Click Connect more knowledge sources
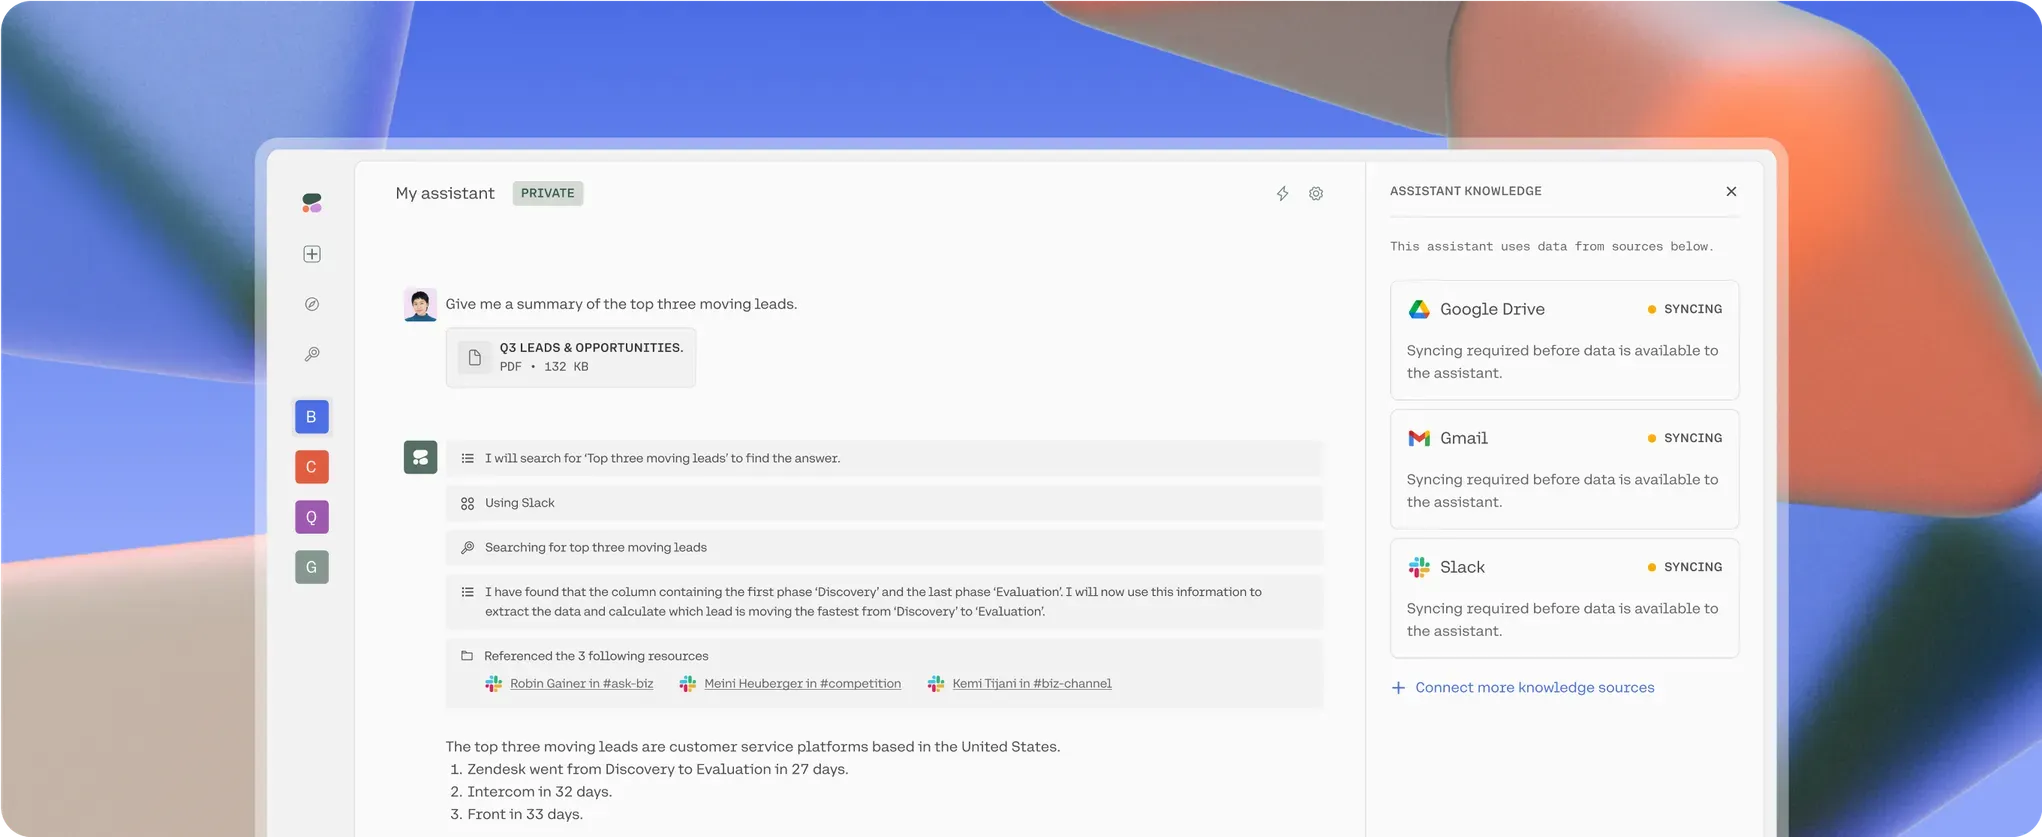This screenshot has width=2042, height=837. [x=1534, y=688]
